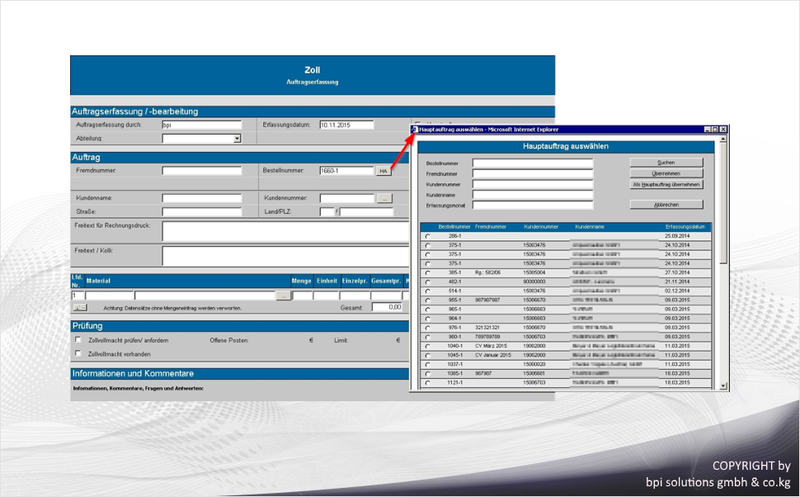The height and width of the screenshot is (497, 800).
Task: Click the Fremdnummer field in the Zoll form
Action: point(202,171)
